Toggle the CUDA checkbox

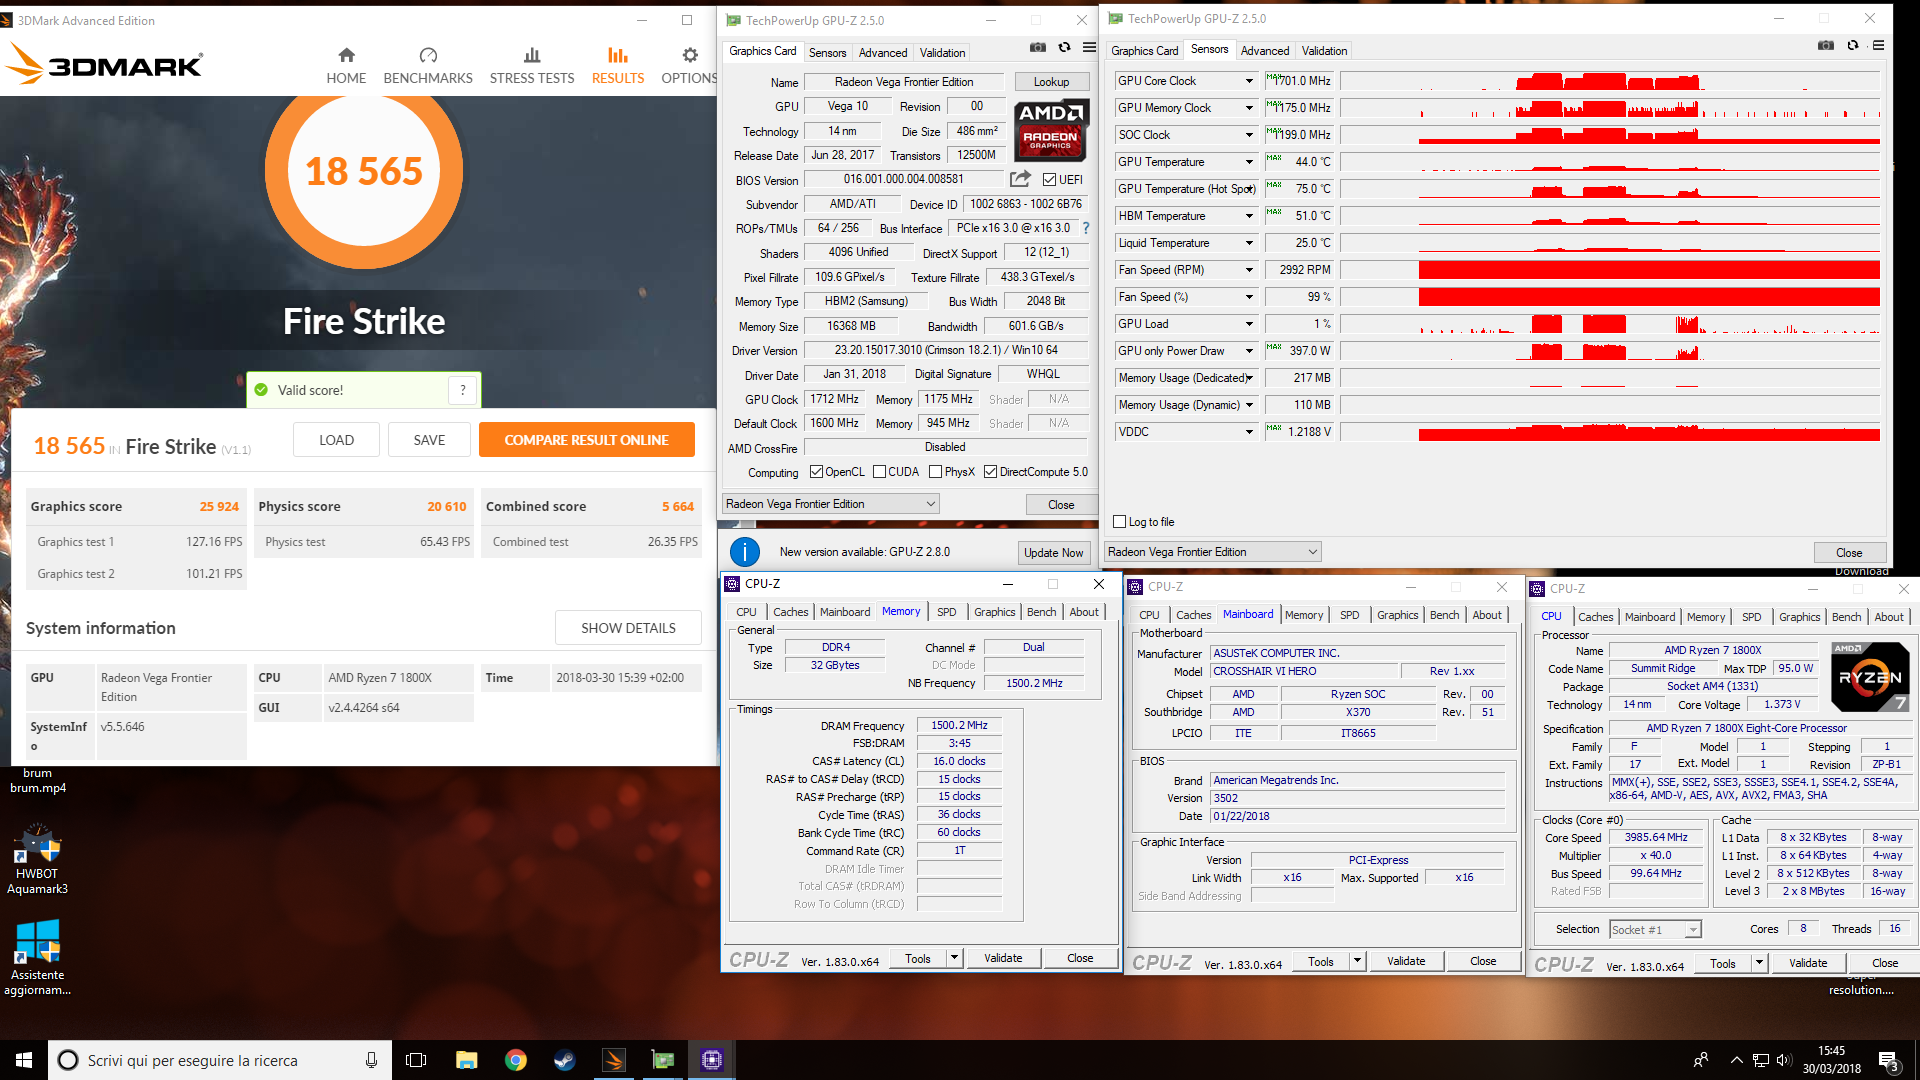point(879,472)
